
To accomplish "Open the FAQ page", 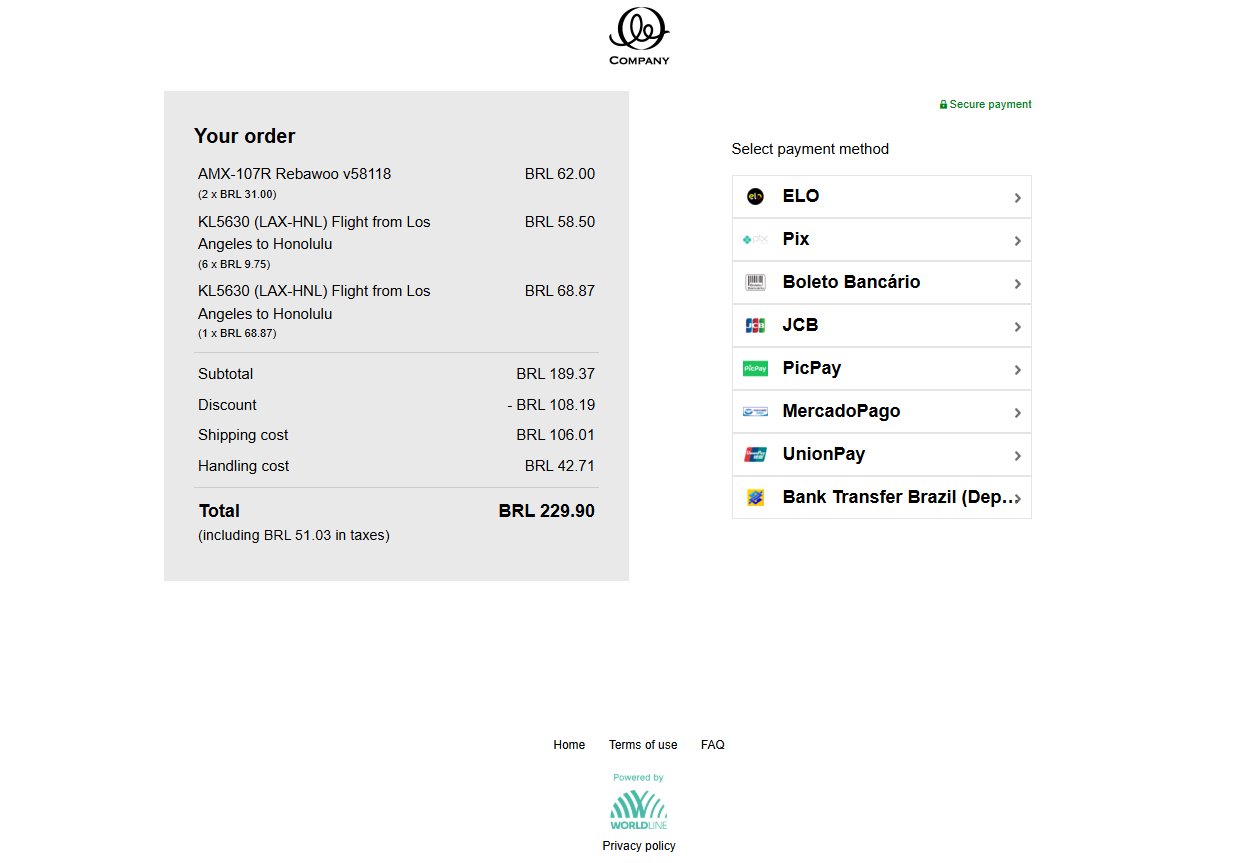I will pos(712,744).
